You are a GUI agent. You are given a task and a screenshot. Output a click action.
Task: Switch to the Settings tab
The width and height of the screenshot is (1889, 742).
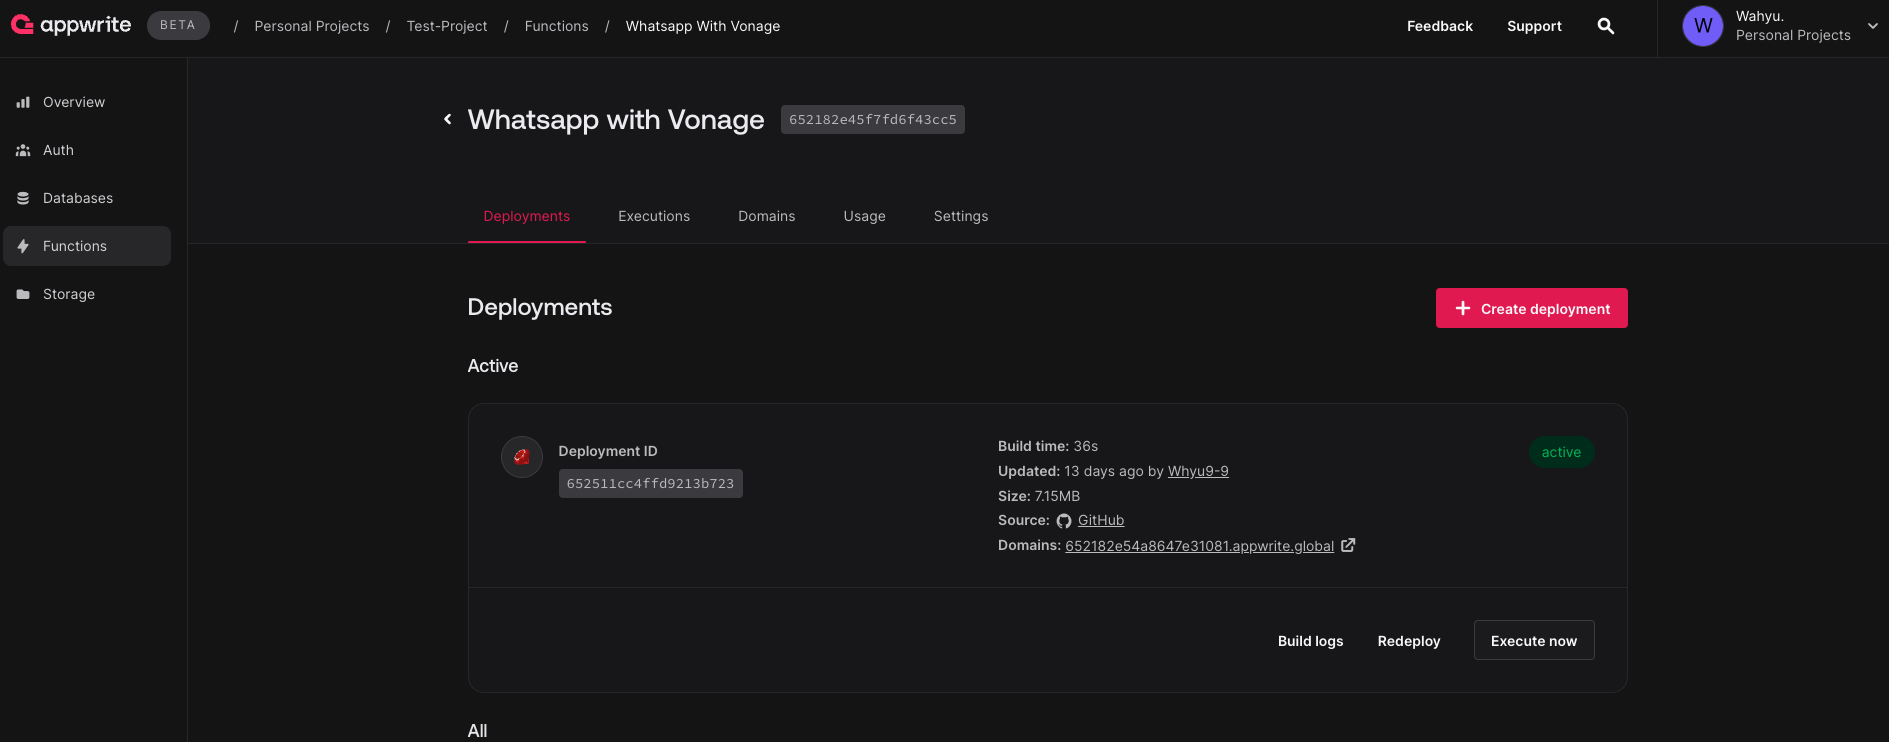point(961,216)
